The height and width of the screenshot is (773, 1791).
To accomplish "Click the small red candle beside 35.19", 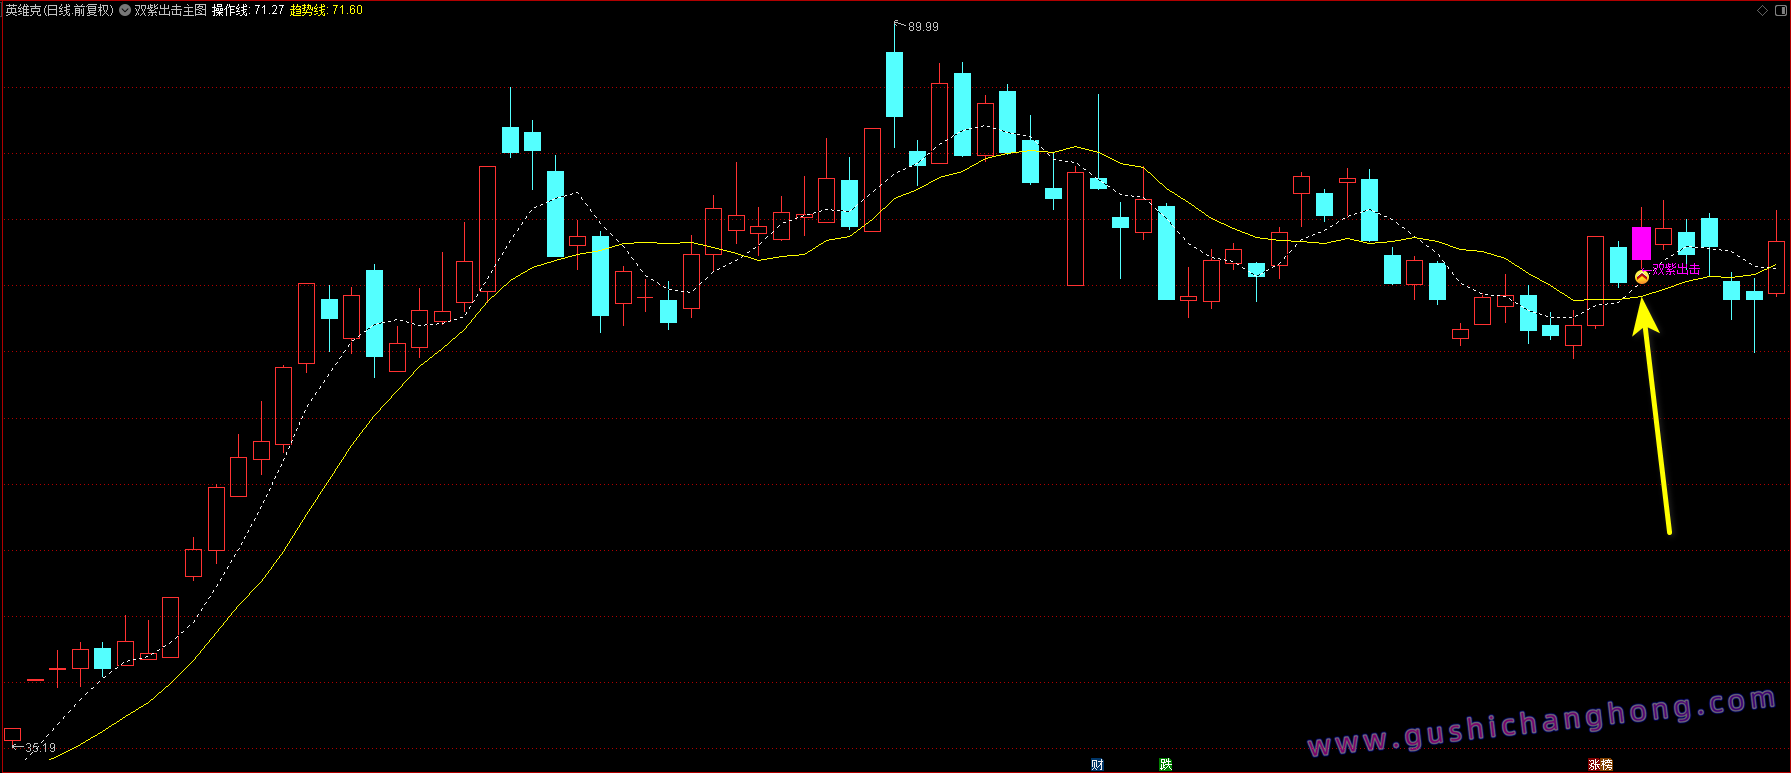I will [12, 735].
